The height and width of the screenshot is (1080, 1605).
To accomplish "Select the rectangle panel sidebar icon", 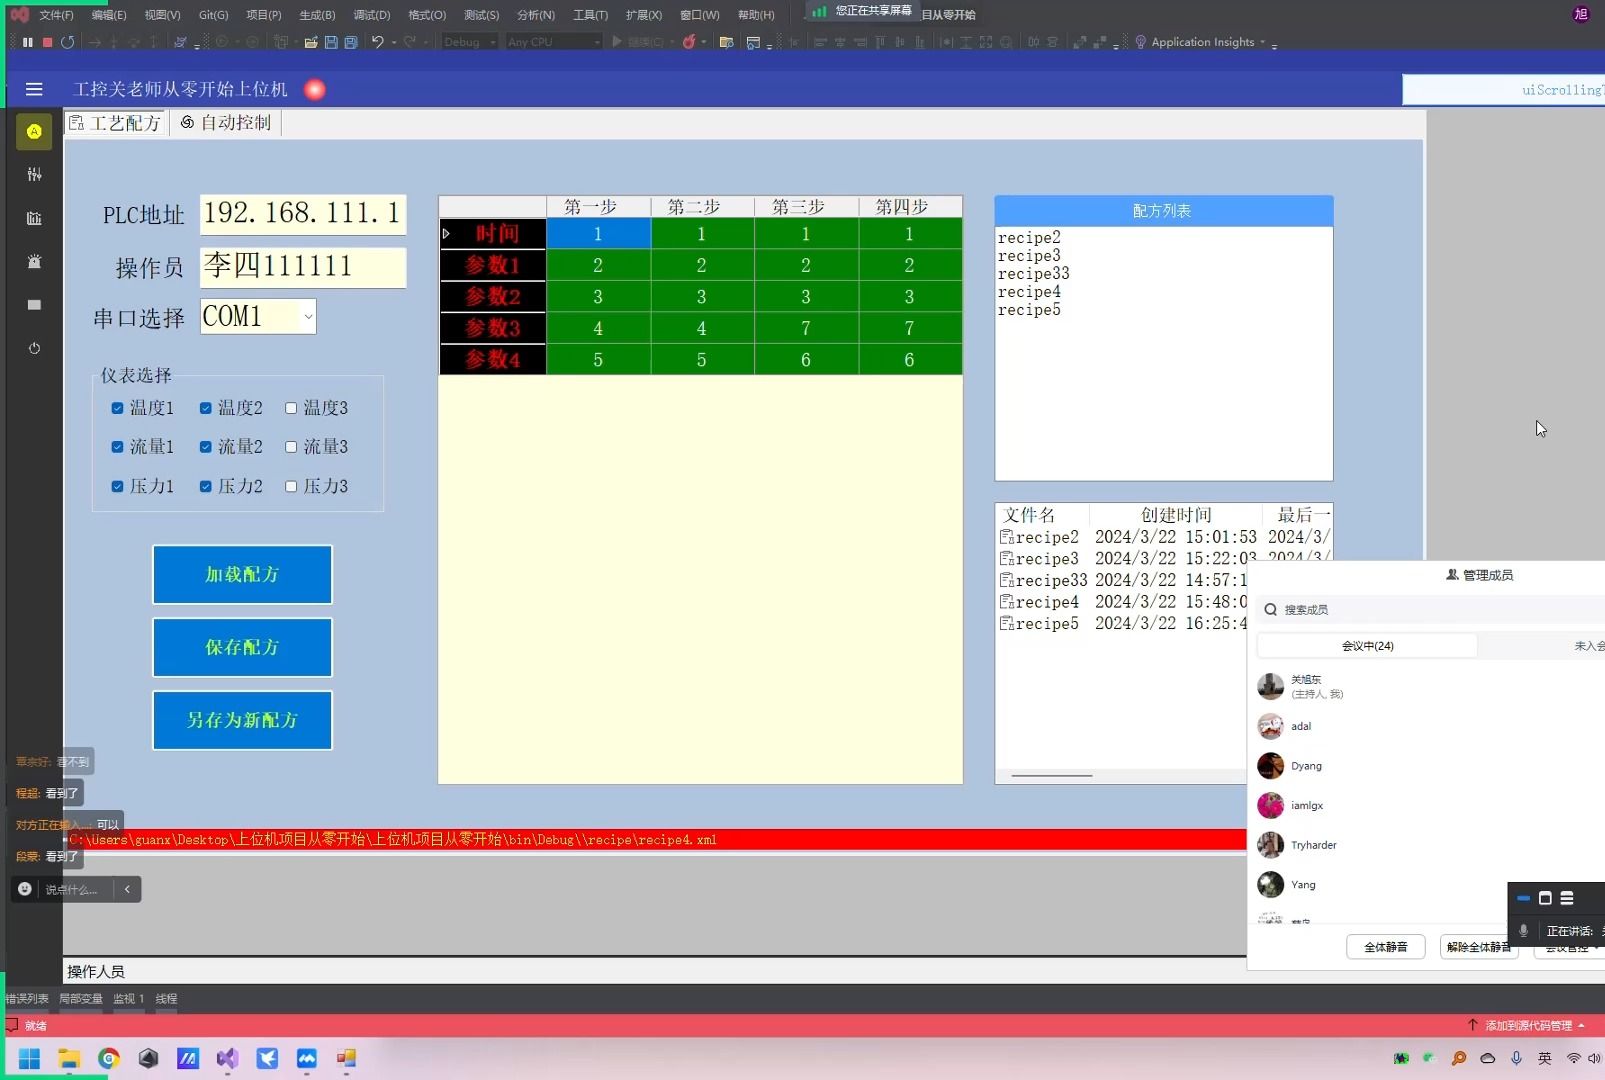I will [34, 305].
